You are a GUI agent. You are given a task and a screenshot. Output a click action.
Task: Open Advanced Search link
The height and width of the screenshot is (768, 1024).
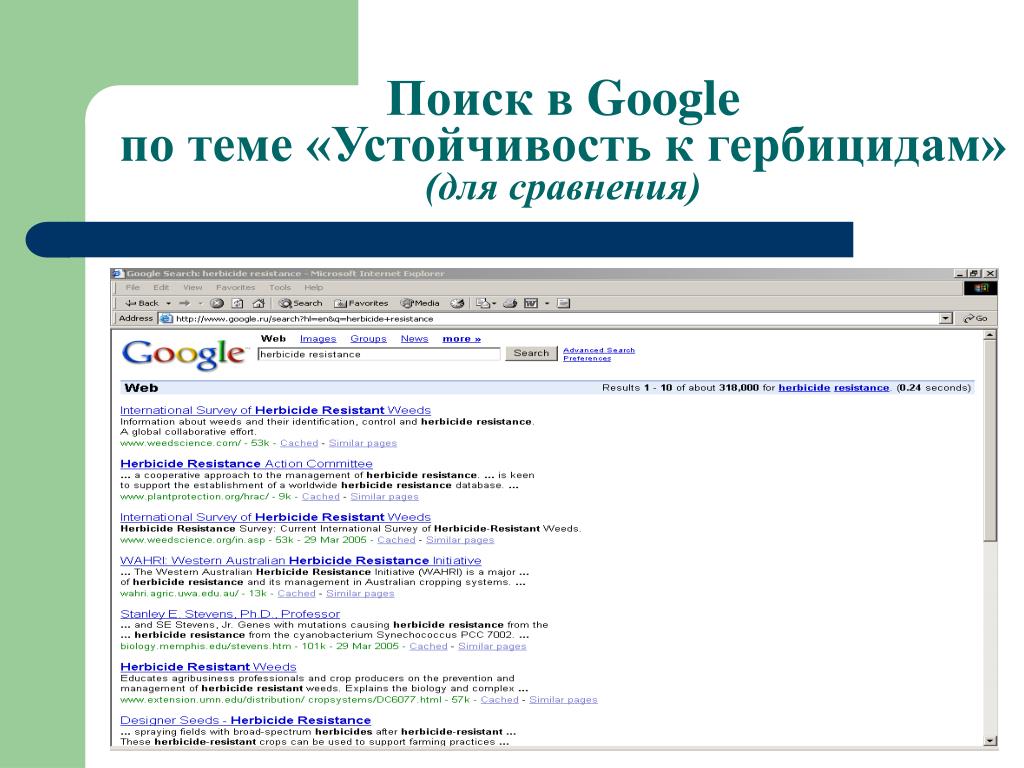(x=599, y=350)
